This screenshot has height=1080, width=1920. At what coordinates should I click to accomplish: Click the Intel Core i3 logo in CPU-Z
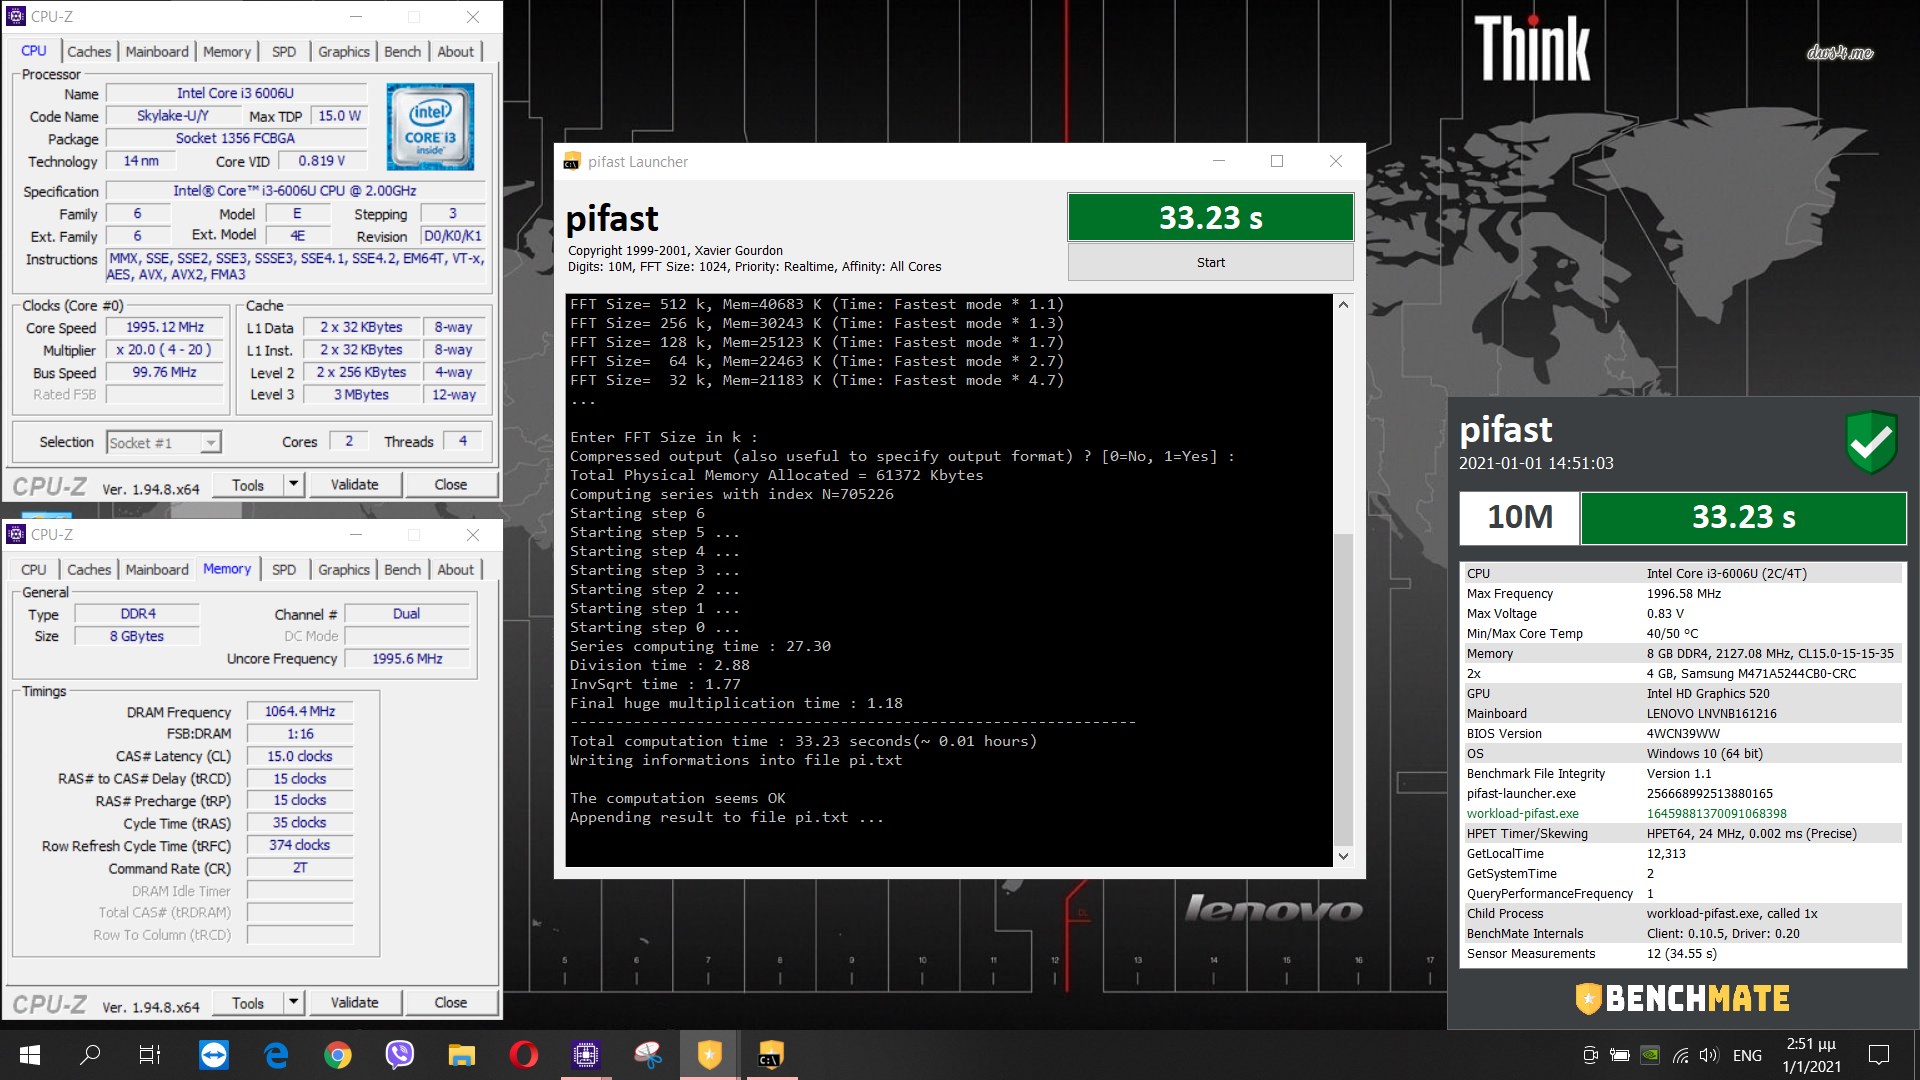[430, 126]
